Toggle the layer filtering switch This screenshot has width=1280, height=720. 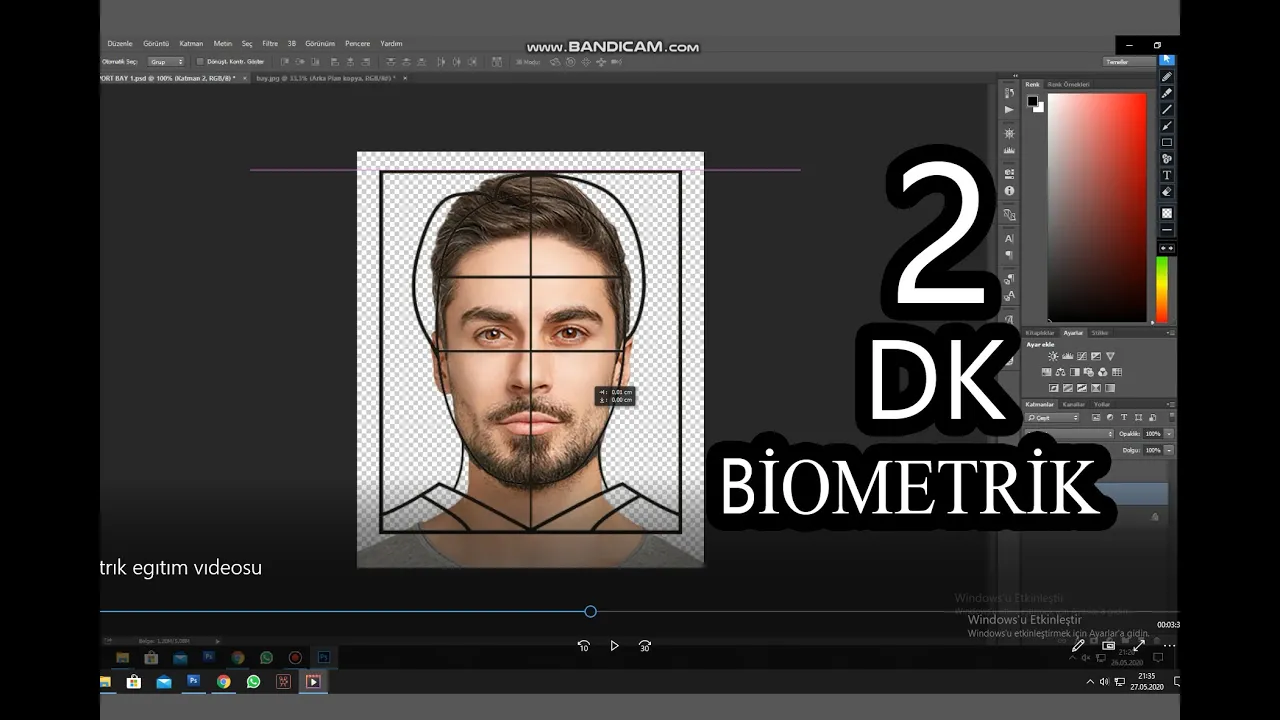1171,417
